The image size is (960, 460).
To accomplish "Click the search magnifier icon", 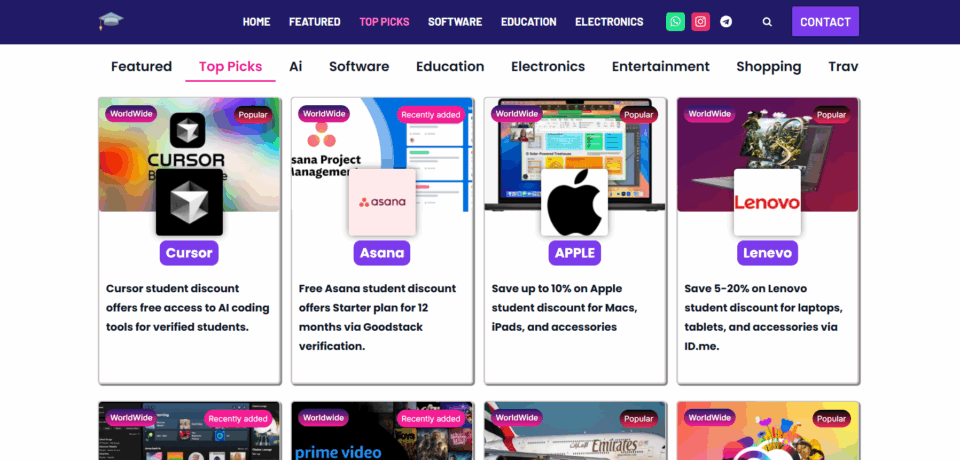I will 767,21.
